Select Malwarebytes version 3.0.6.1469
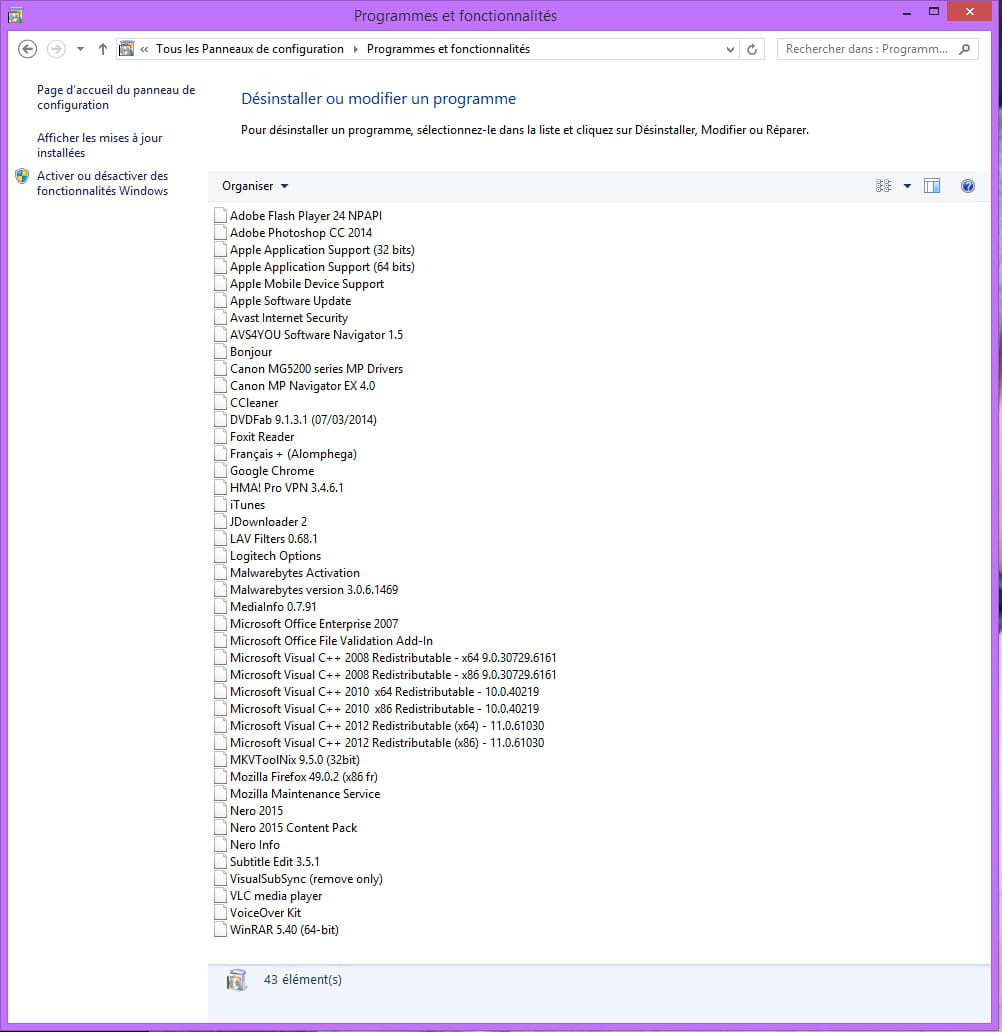The height and width of the screenshot is (1032, 1002). coord(314,590)
